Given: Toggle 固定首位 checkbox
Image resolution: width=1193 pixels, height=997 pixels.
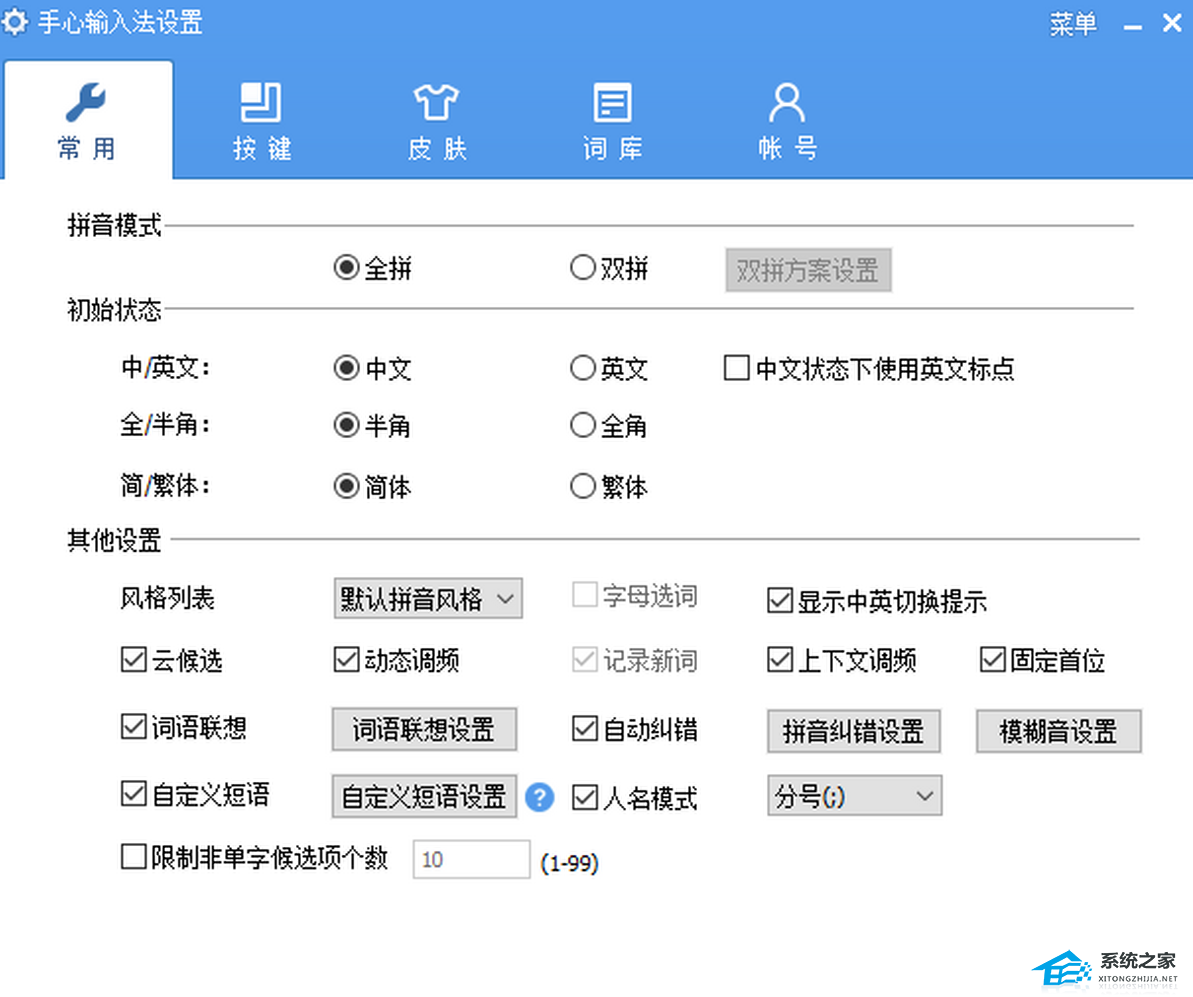Looking at the screenshot, I should tap(993, 659).
